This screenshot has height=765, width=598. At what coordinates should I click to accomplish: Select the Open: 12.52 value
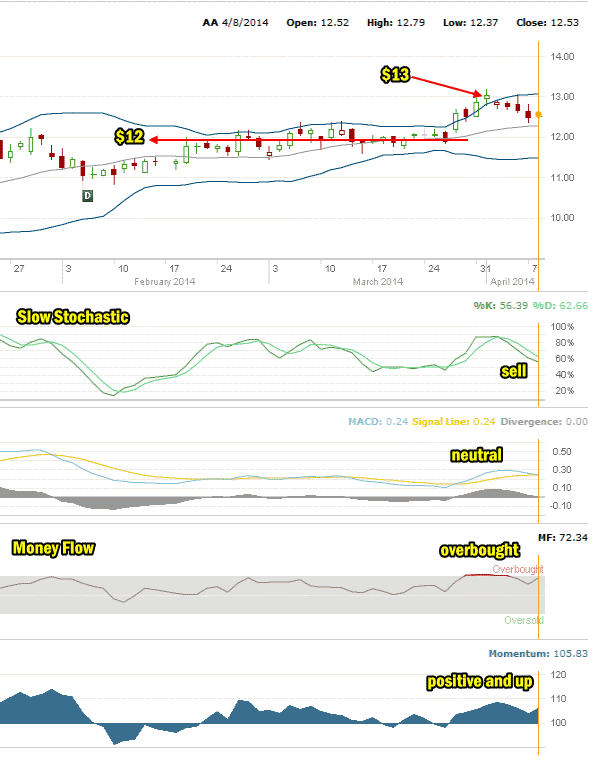[318, 22]
